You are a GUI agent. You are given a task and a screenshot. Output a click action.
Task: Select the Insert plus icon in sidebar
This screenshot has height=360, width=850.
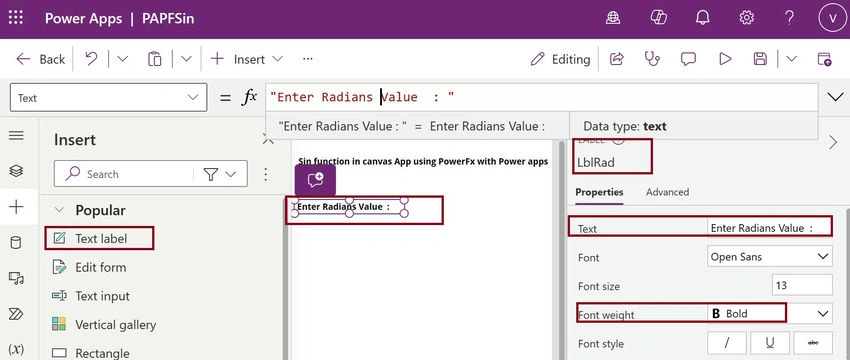16,207
